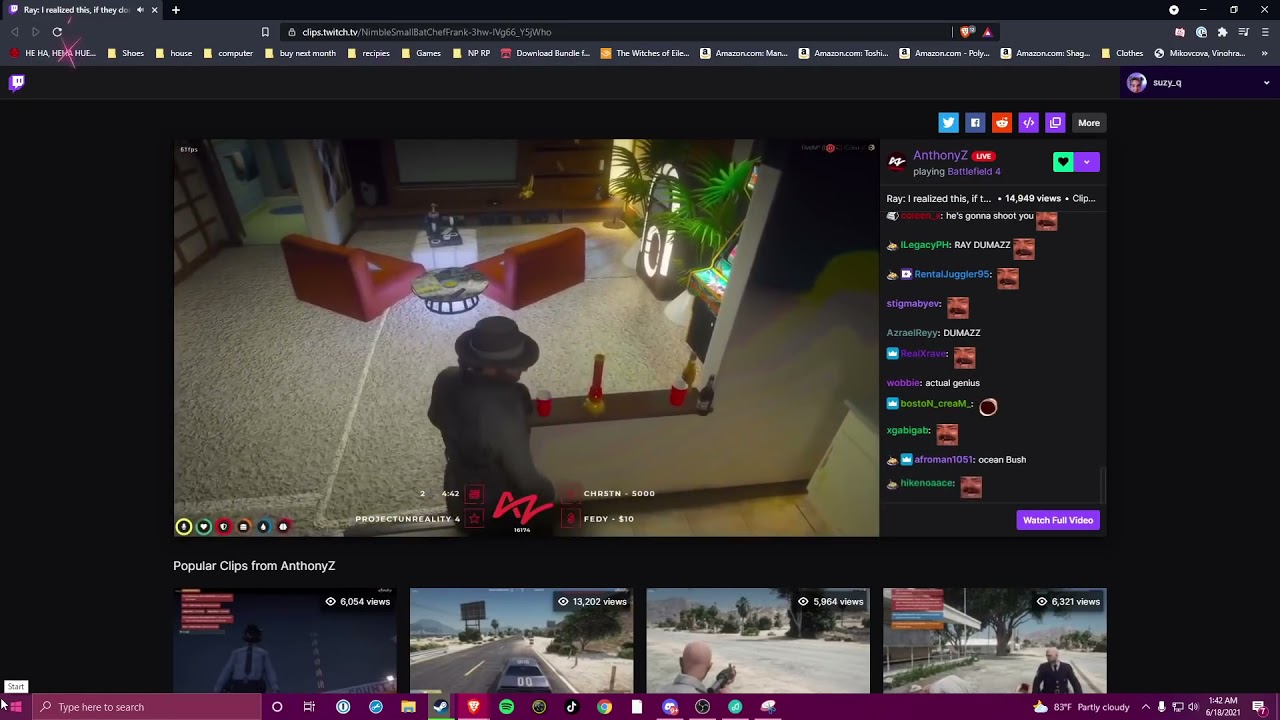
Task: Open the More share options
Action: coord(1089,123)
